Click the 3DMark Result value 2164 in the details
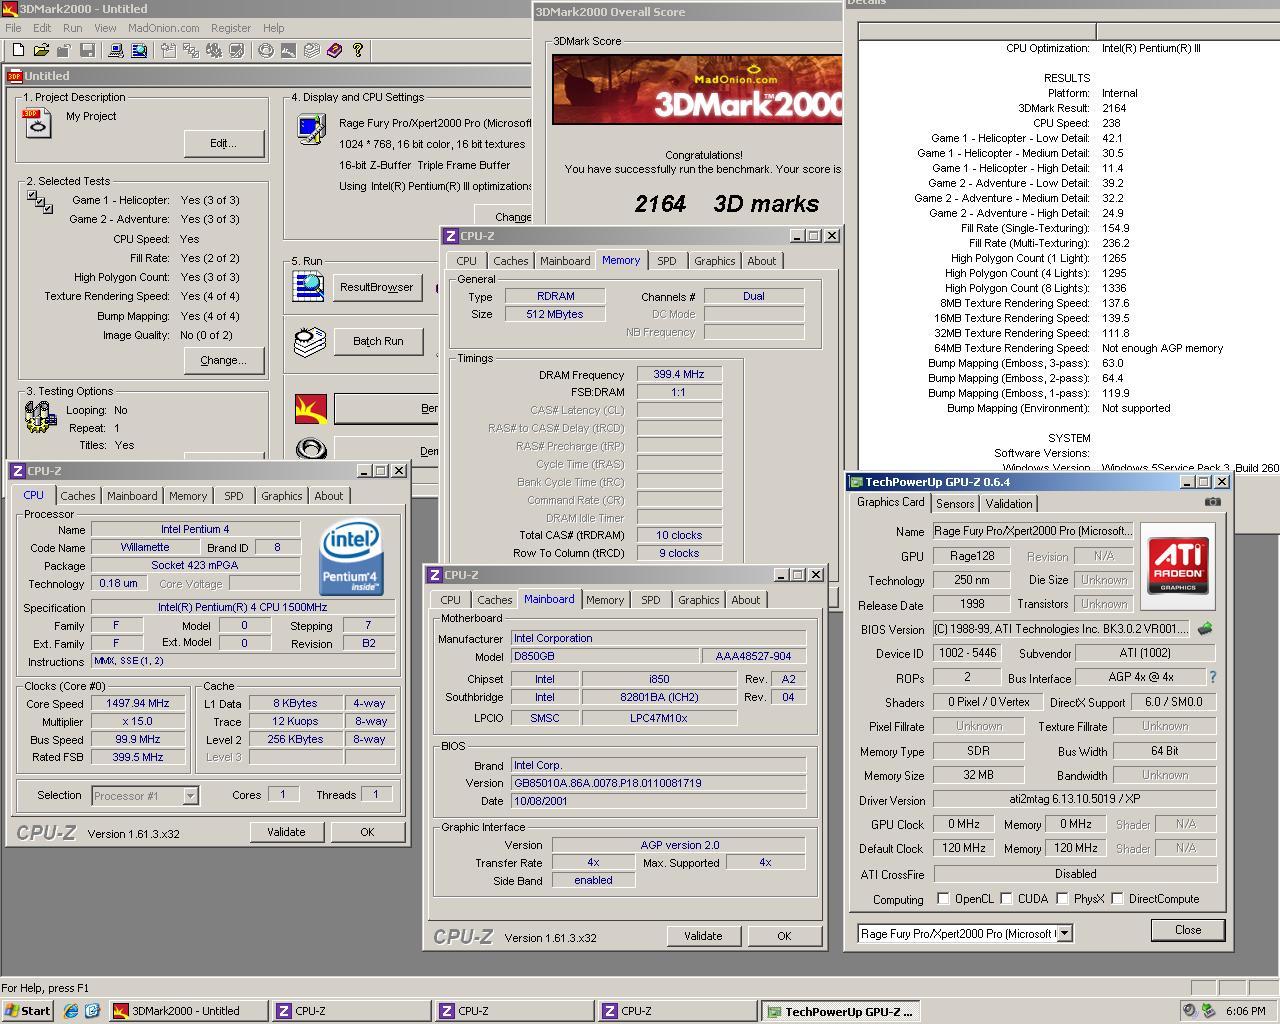Image resolution: width=1280 pixels, height=1024 pixels. [1114, 108]
